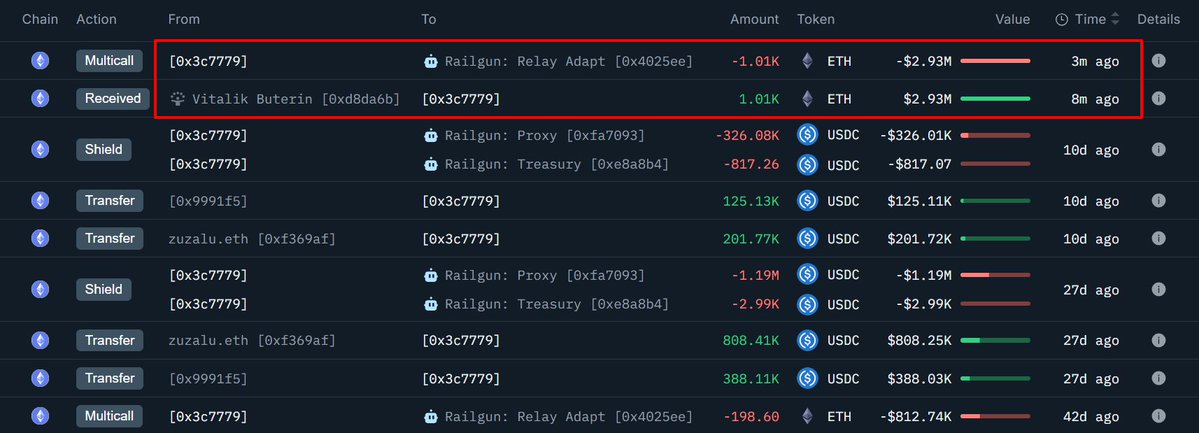Click the -$2.93M value cell
Viewport: 1199px width, 433px height.
(x=924, y=60)
